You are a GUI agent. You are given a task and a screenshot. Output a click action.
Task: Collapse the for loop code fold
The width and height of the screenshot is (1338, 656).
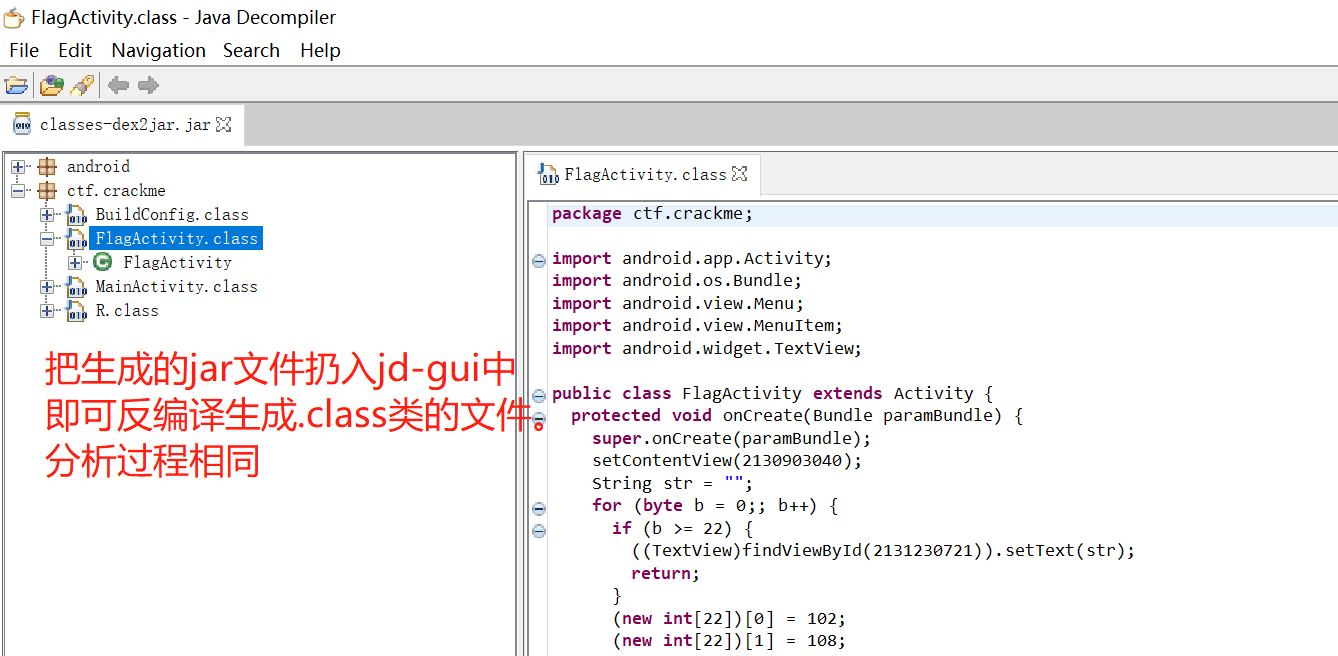[539, 508]
